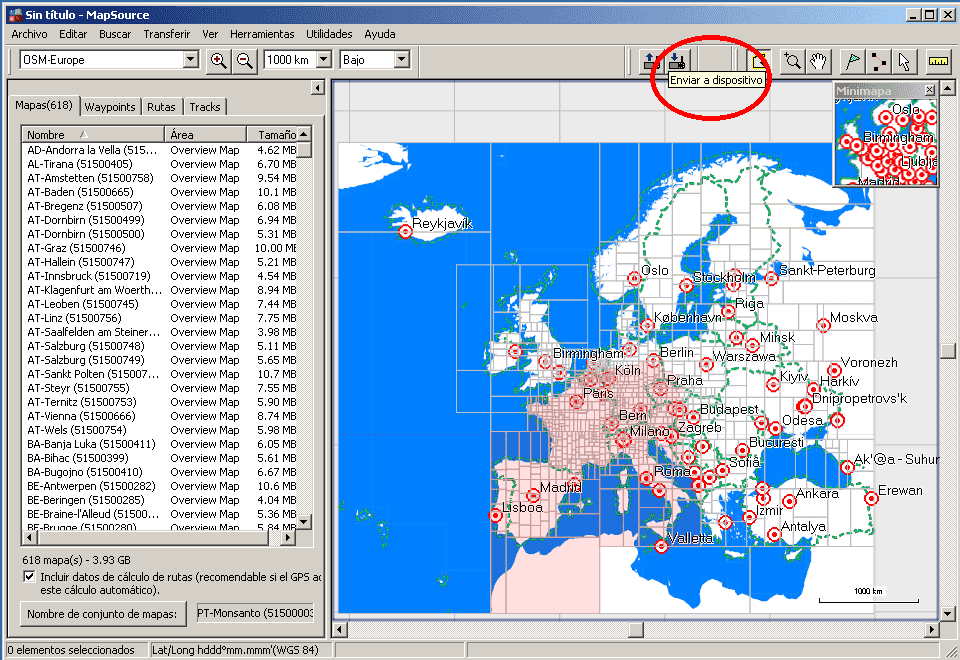The height and width of the screenshot is (660, 960).
Task: Click the map list scroll left arrow
Action: click(x=29, y=538)
